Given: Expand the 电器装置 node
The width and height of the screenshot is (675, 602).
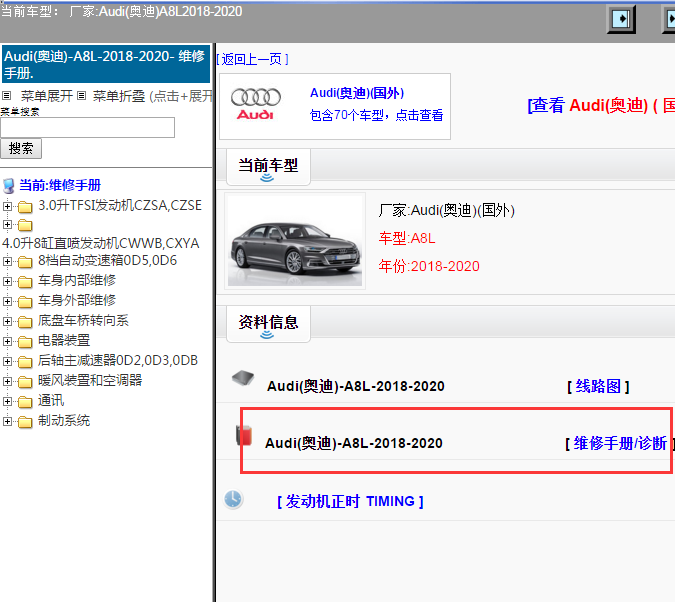Looking at the screenshot, I should coord(7,341).
